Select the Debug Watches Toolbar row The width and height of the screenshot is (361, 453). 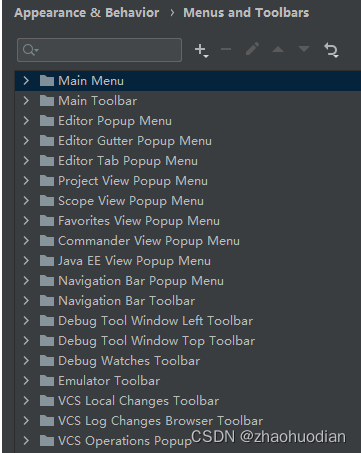pyautogui.click(x=188, y=361)
